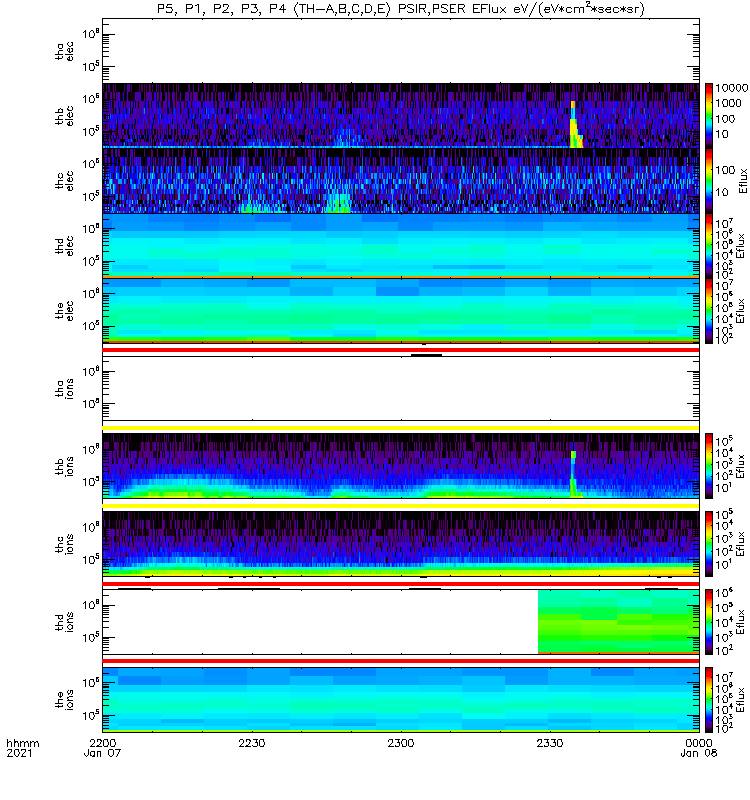Click the ion burst spike in thb ions panel
The height and width of the screenshot is (800, 750).
tap(573, 474)
